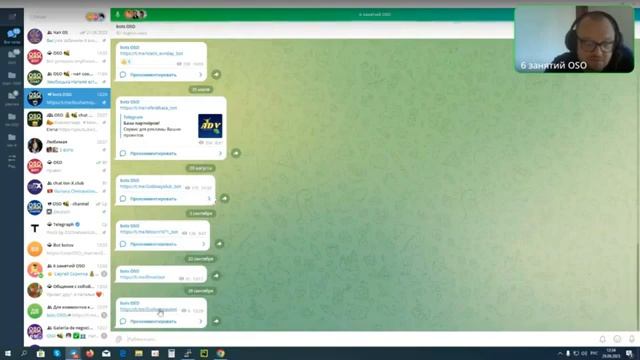This screenshot has height=360, width=640.
Task: Open the ADV logo preview thumbnail
Action: click(210, 126)
